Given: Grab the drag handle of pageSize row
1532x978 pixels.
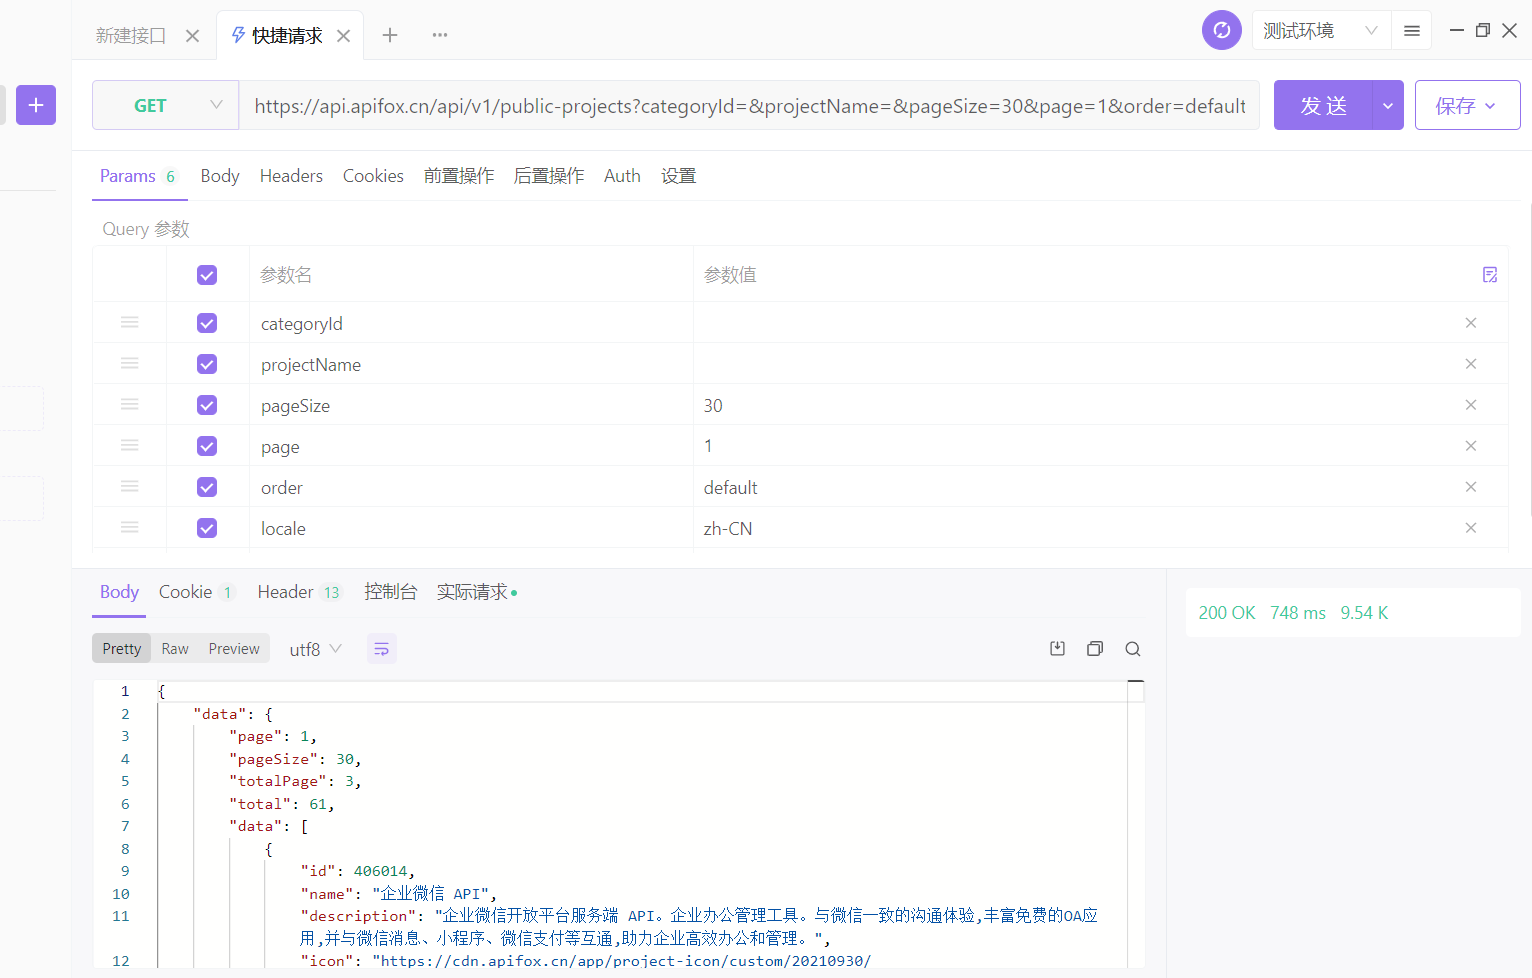Looking at the screenshot, I should coord(130,404).
